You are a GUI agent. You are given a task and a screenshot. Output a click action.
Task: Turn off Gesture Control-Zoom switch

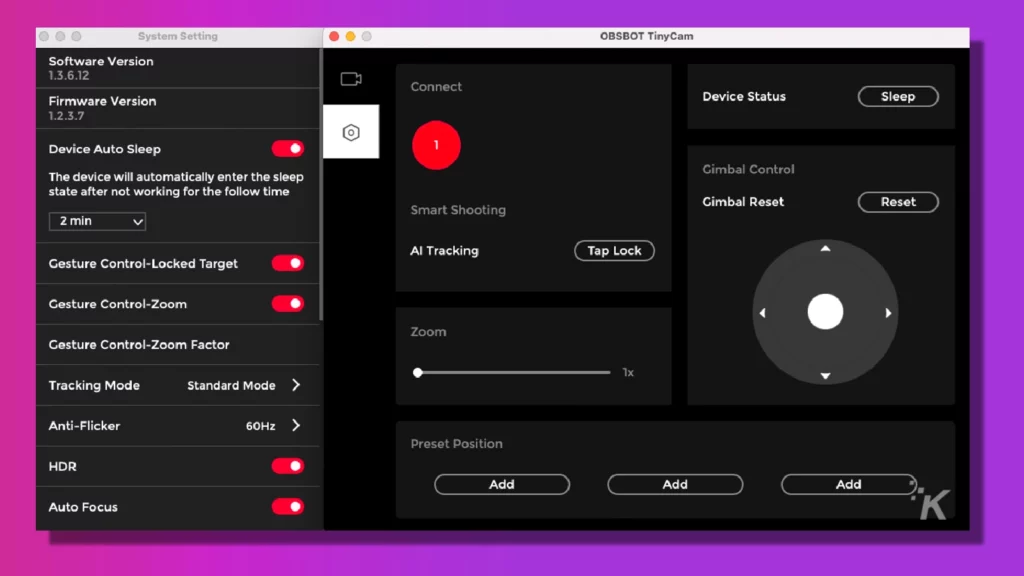(288, 304)
